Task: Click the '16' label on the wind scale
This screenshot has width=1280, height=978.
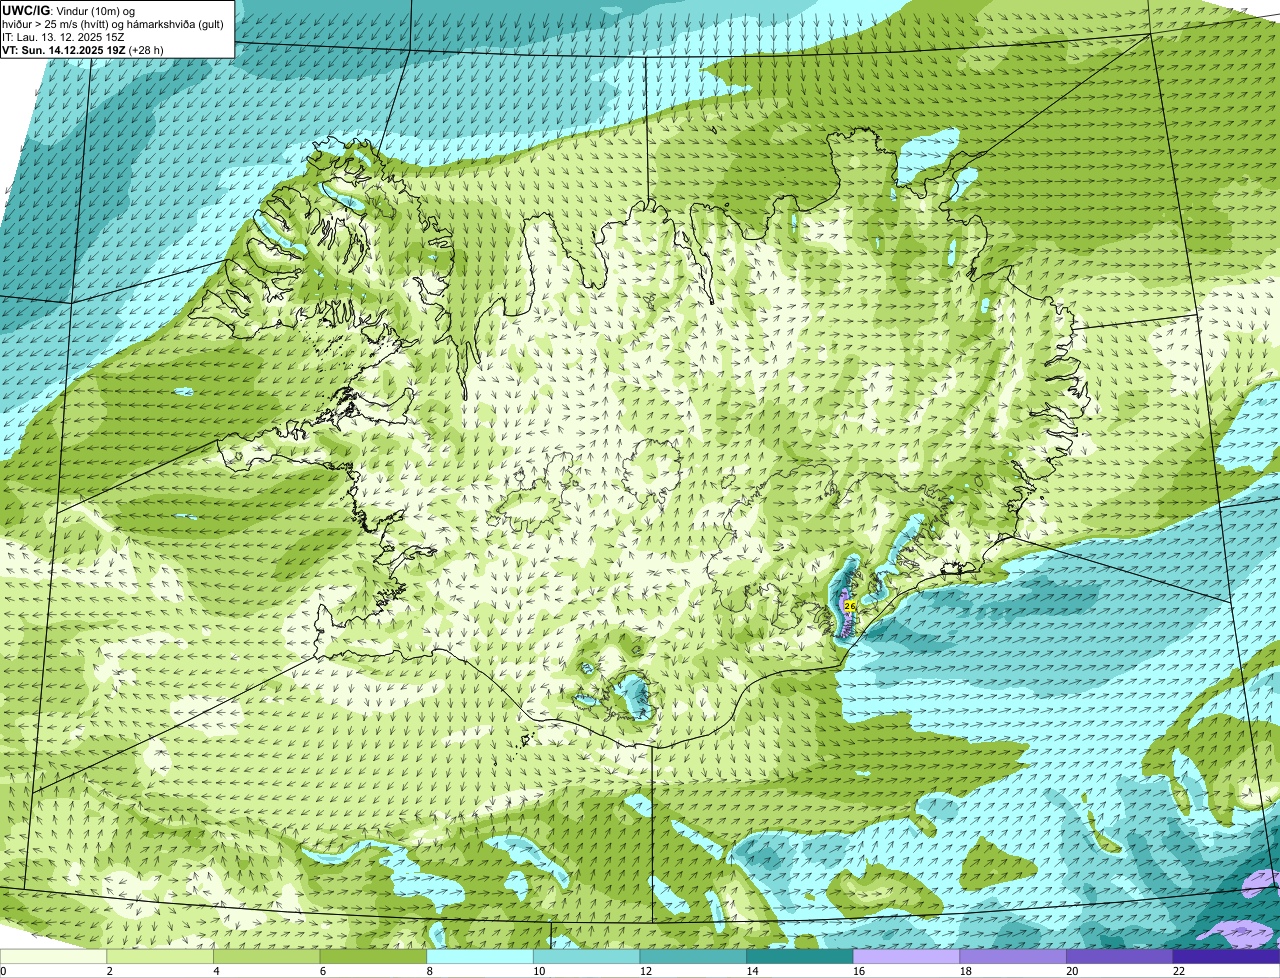Action: coord(859,971)
